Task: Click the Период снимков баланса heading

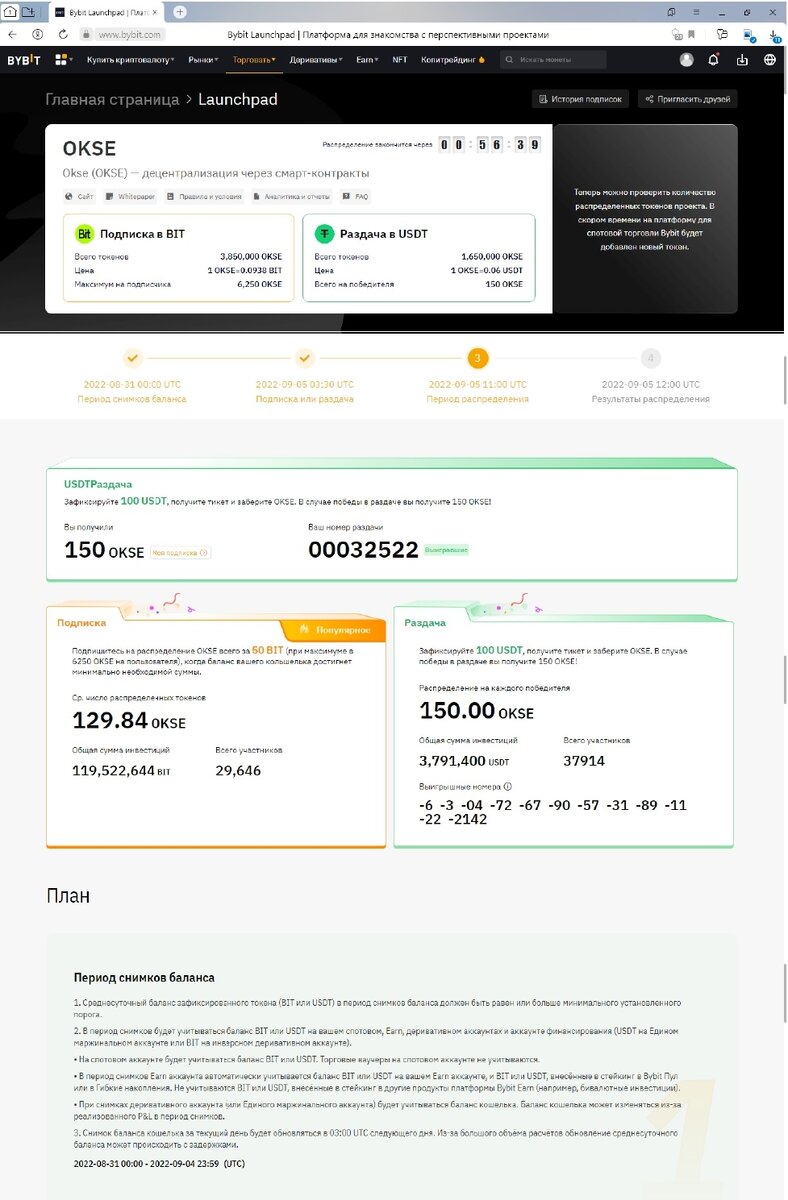Action: (x=144, y=977)
